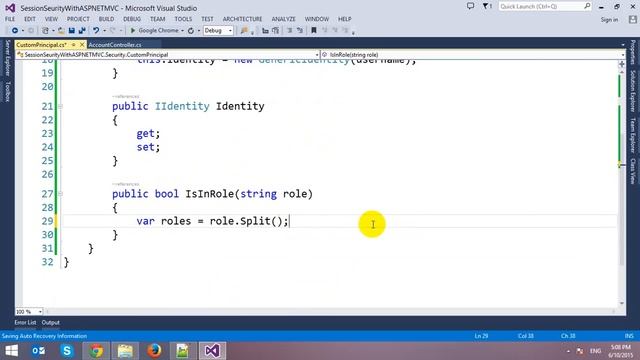Image resolution: width=640 pixels, height=360 pixels.
Task: Open the Class View side tab
Action: (633, 171)
